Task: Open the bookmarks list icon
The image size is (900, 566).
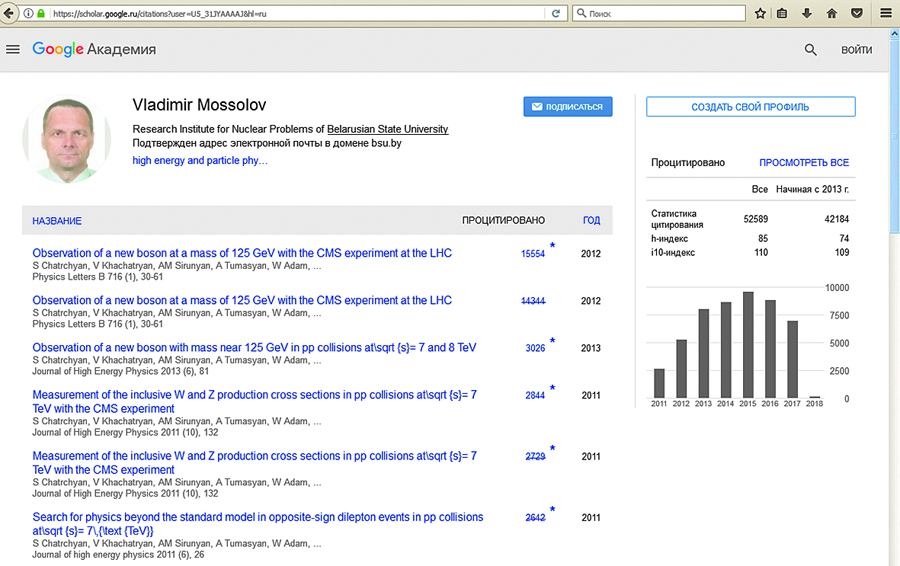Action: [x=782, y=13]
